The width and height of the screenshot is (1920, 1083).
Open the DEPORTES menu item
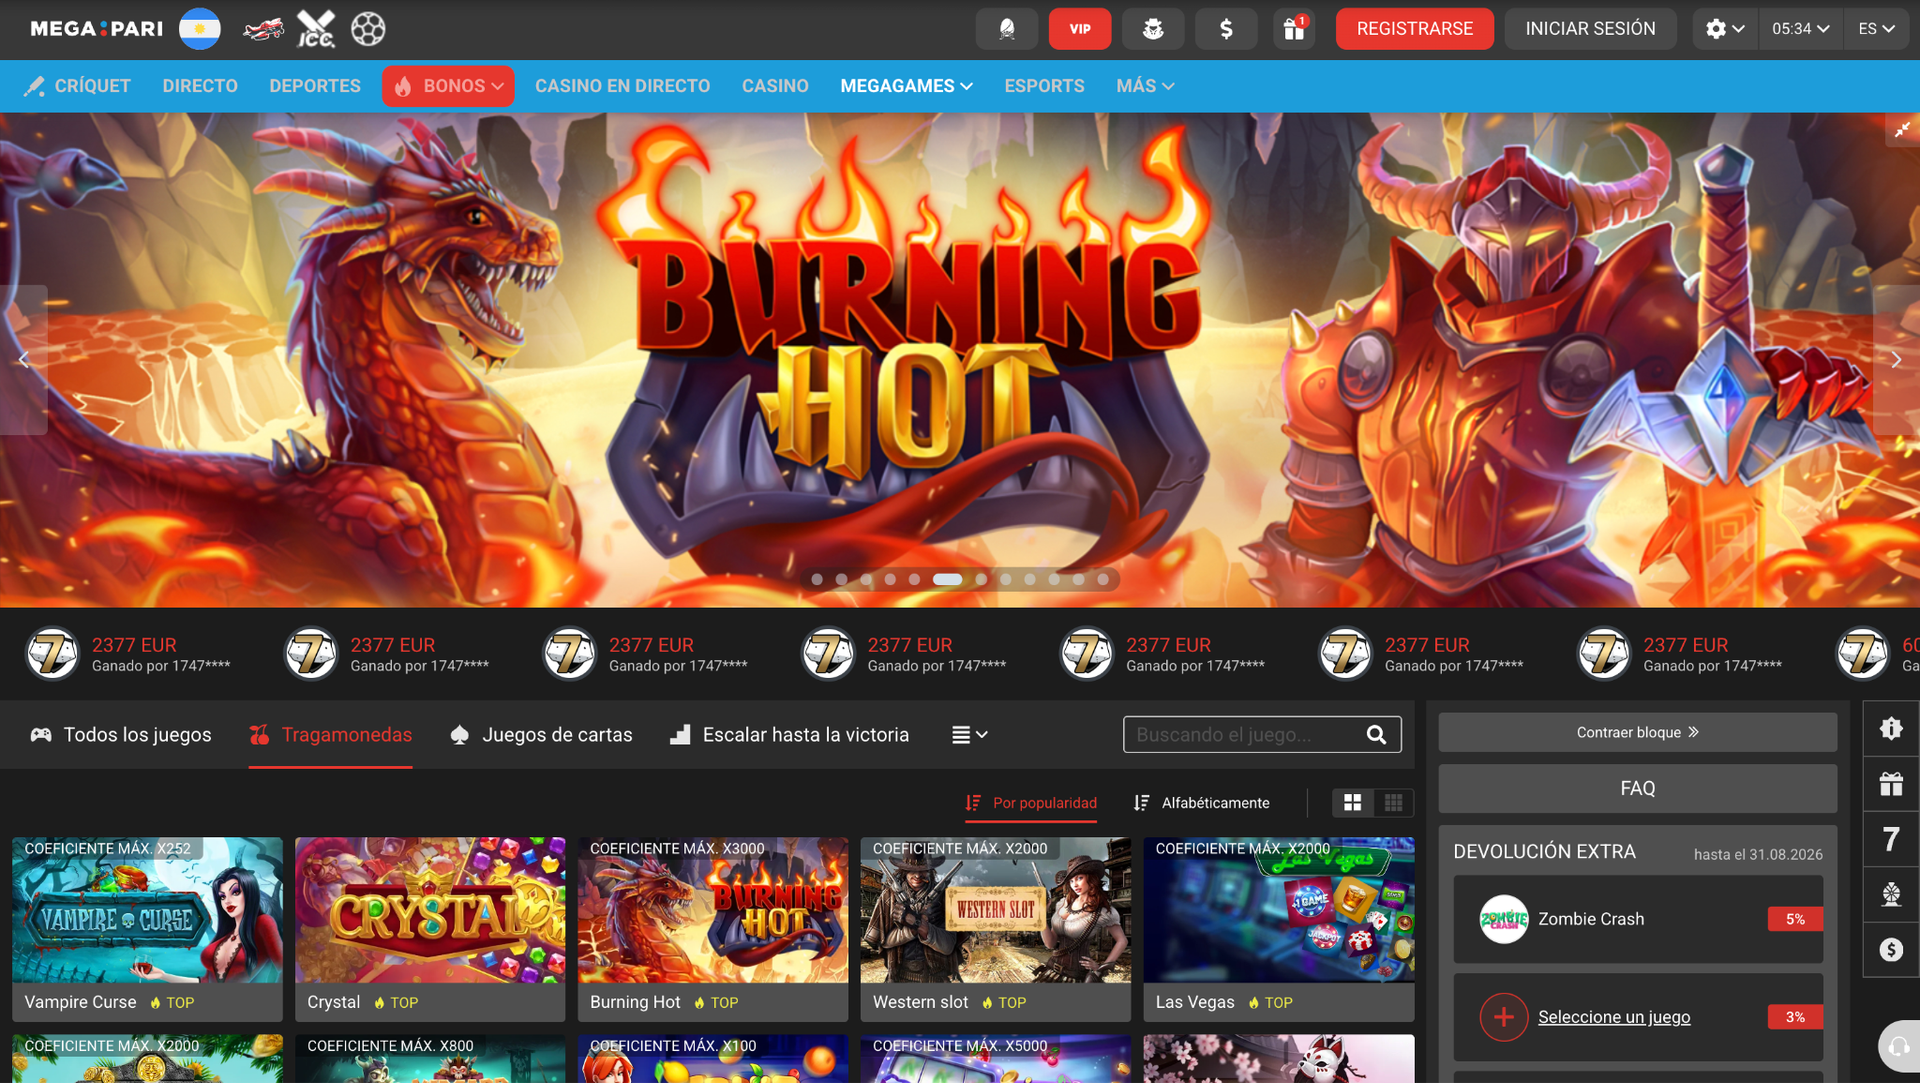315,86
